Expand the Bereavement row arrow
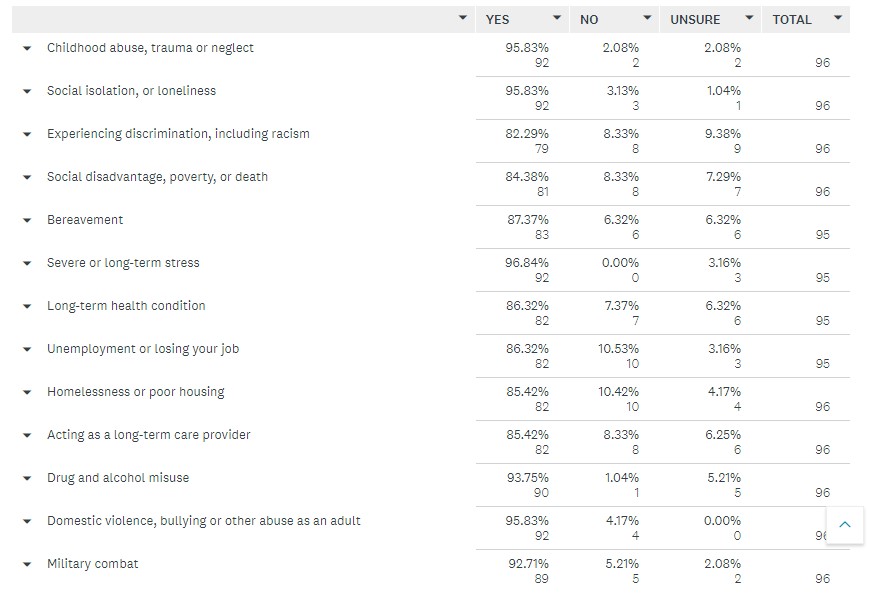 pos(26,220)
